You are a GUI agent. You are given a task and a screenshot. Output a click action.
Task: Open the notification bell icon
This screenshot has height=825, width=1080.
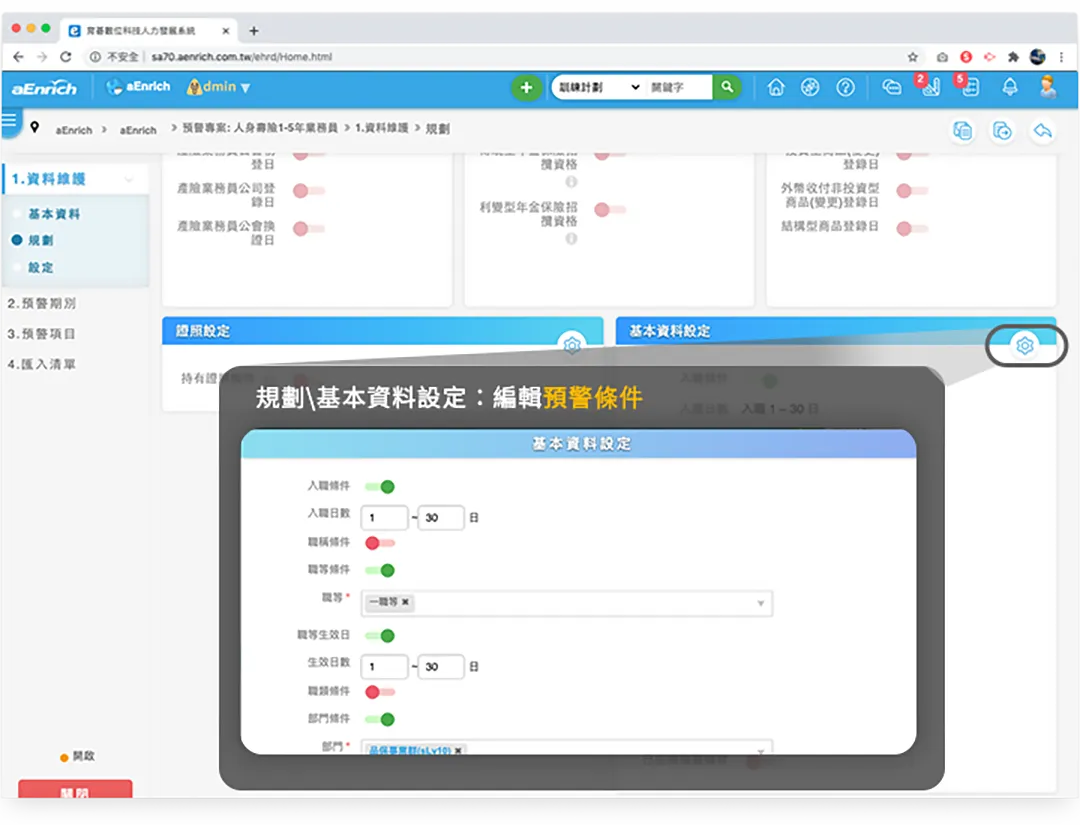1010,88
